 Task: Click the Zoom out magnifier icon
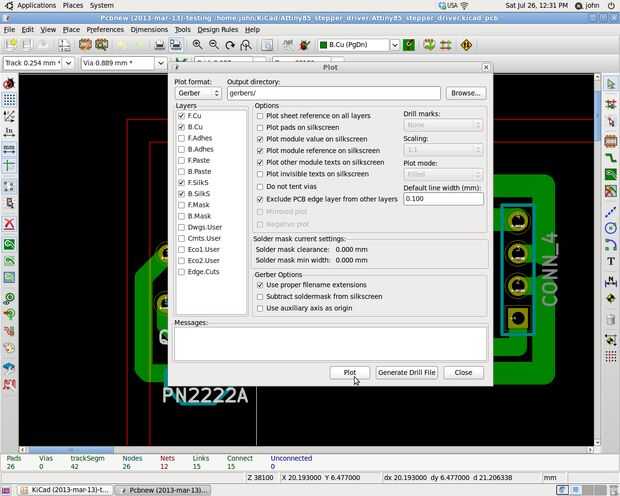point(214,45)
